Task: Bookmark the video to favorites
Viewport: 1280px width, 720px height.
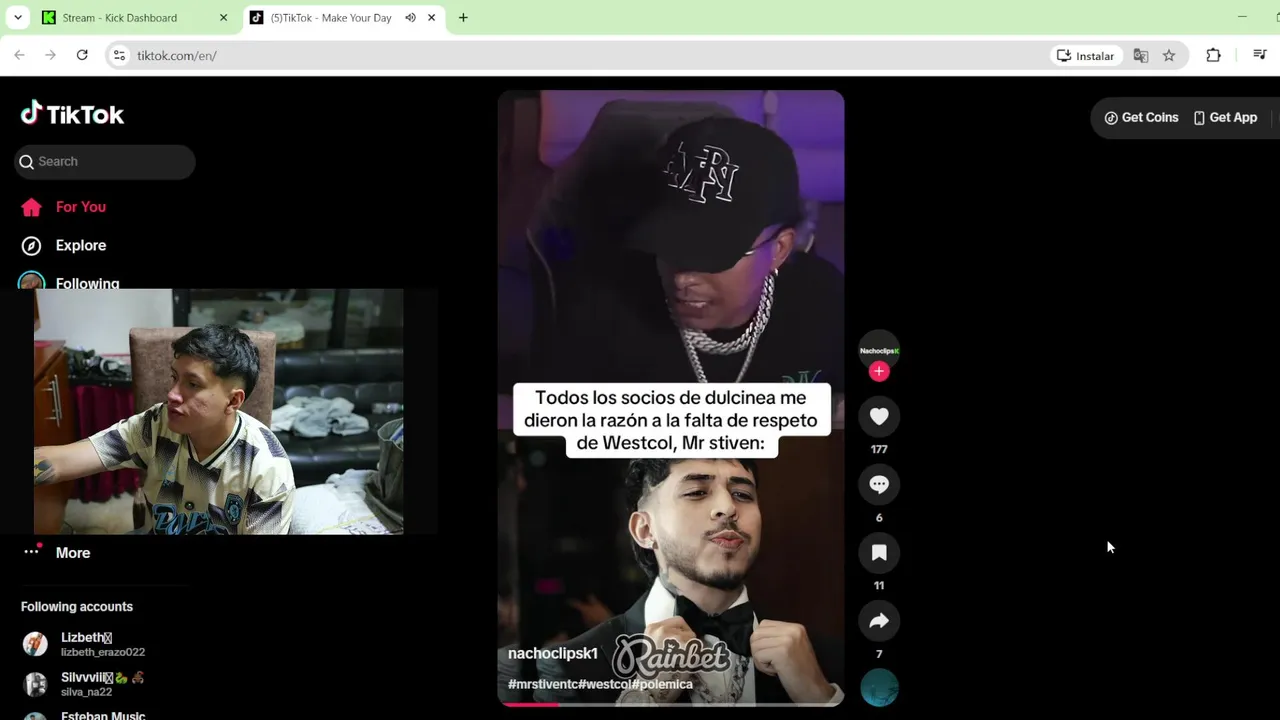Action: pyautogui.click(x=879, y=552)
